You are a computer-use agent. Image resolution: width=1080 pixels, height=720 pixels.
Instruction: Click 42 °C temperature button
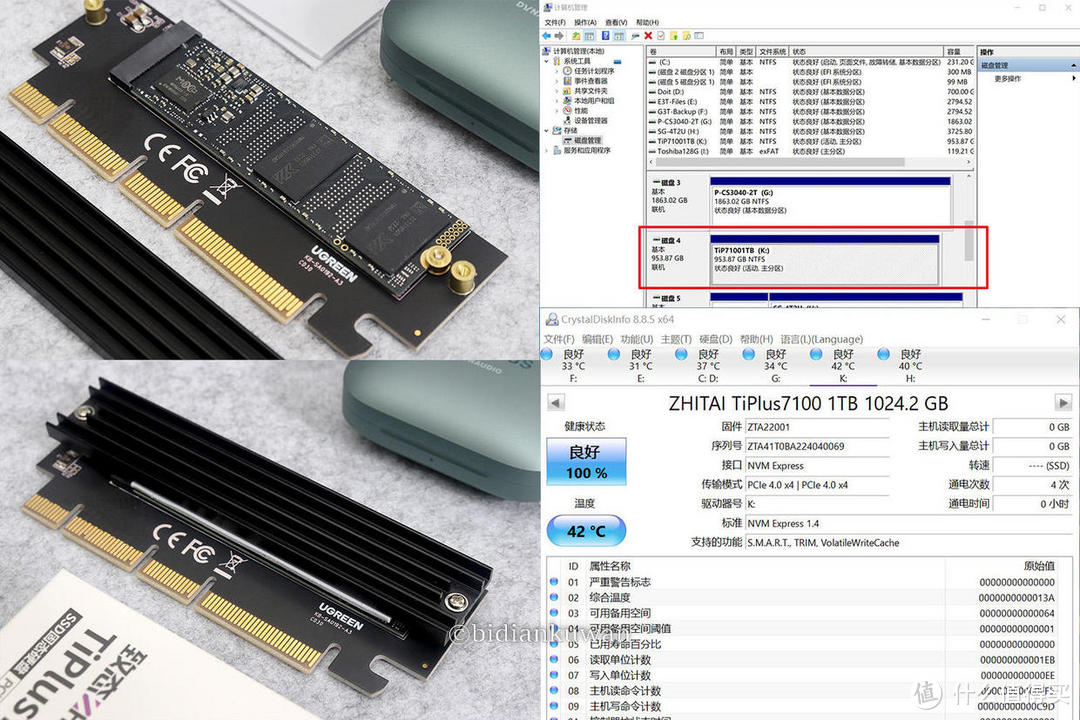[x=586, y=531]
